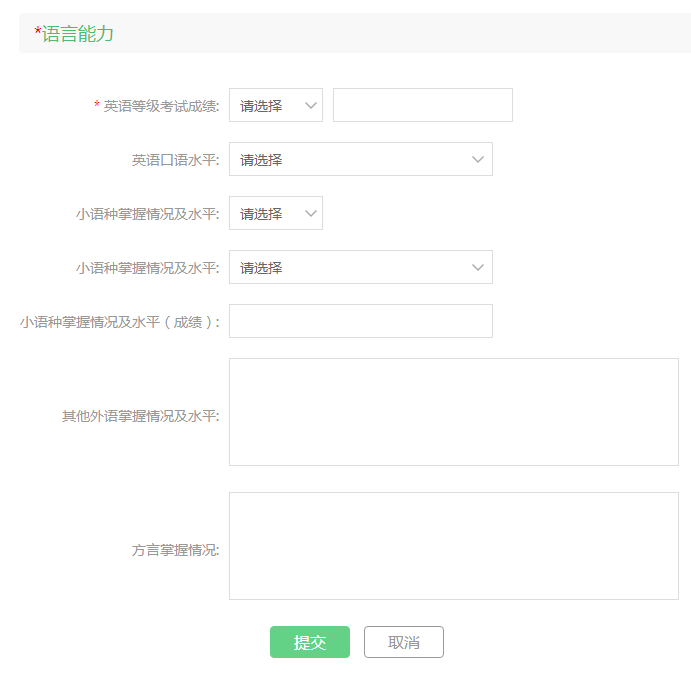The image size is (691, 687).
Task: Focus the 小语种掌握情况及水平（成绩）input field
Action: [x=360, y=321]
